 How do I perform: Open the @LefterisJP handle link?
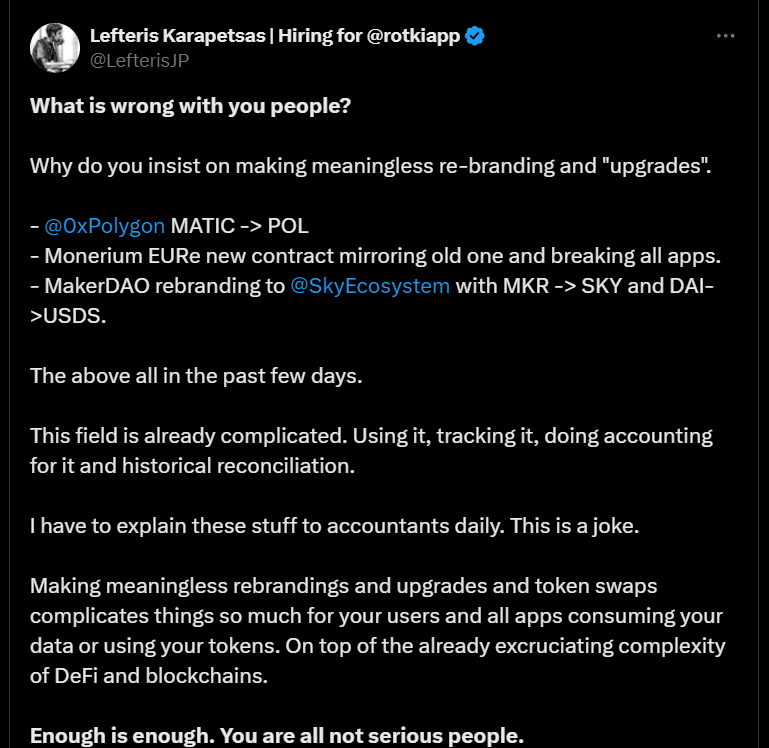pos(139,60)
